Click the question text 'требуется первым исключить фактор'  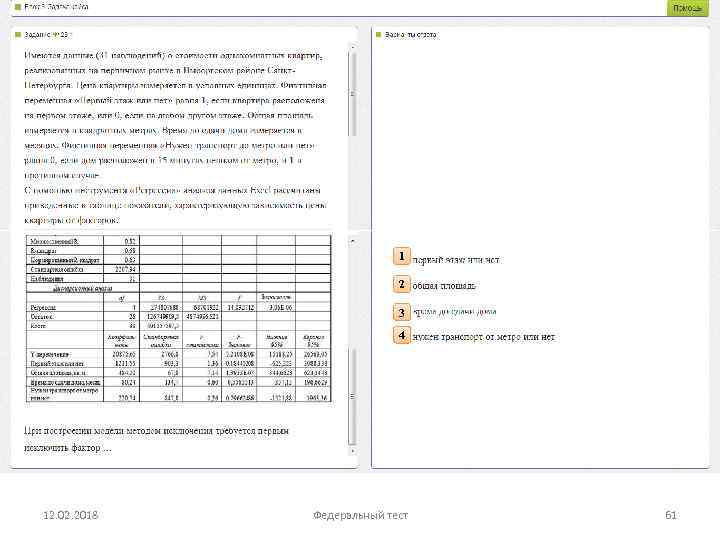click(x=156, y=439)
